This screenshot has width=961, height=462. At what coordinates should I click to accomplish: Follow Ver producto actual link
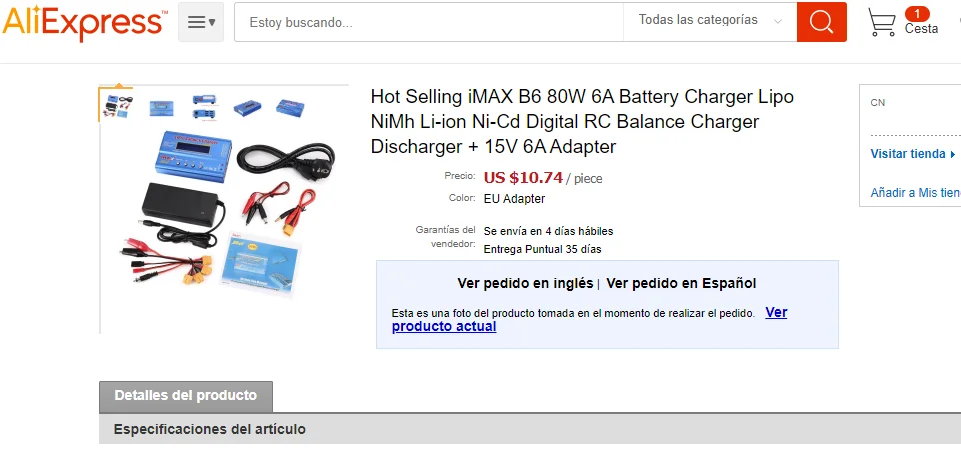589,319
